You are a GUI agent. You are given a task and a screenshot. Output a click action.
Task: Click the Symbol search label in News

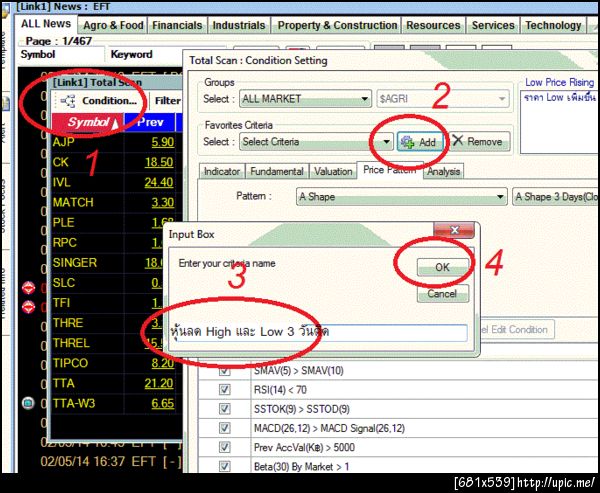pyautogui.click(x=38, y=54)
